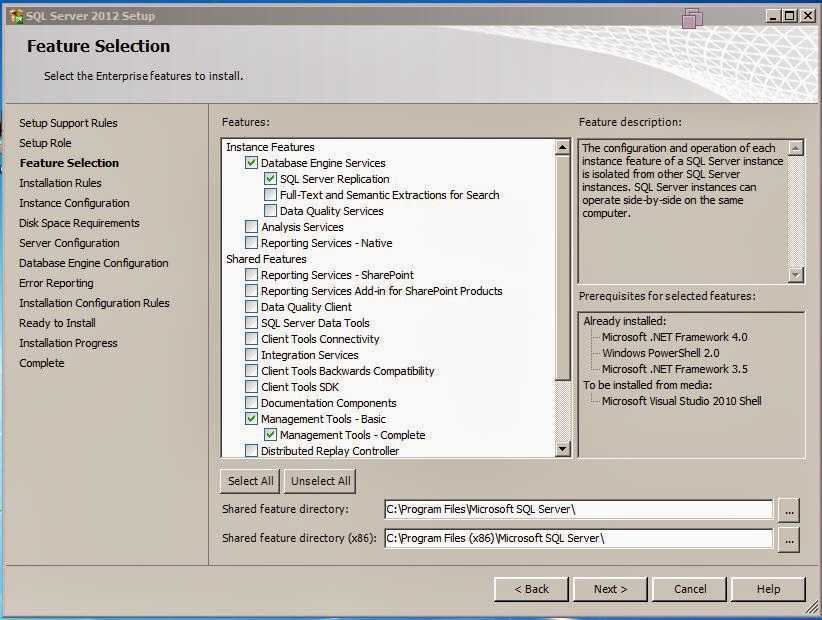Click Database Engine Configuration step
The image size is (822, 620).
click(94, 263)
